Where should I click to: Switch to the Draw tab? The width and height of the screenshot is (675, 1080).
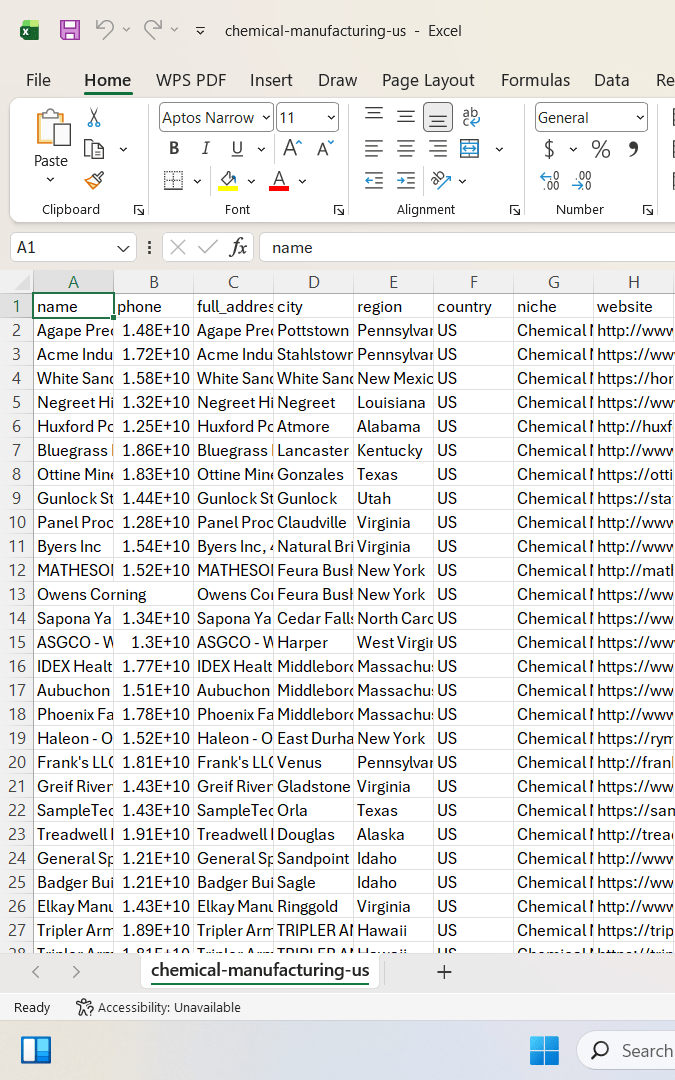pos(338,81)
